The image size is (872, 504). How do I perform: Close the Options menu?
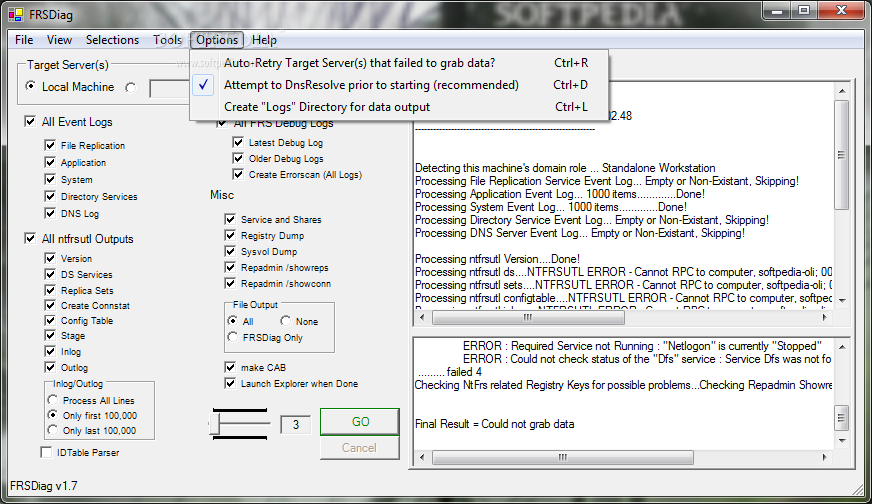[217, 40]
